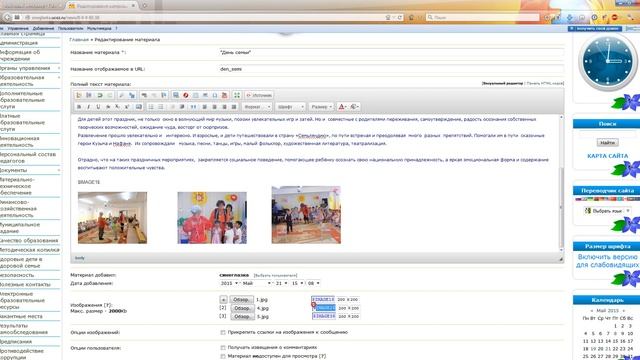This screenshot has height=360, width=640.
Task: Click the analog clock widget
Action: click(607, 62)
